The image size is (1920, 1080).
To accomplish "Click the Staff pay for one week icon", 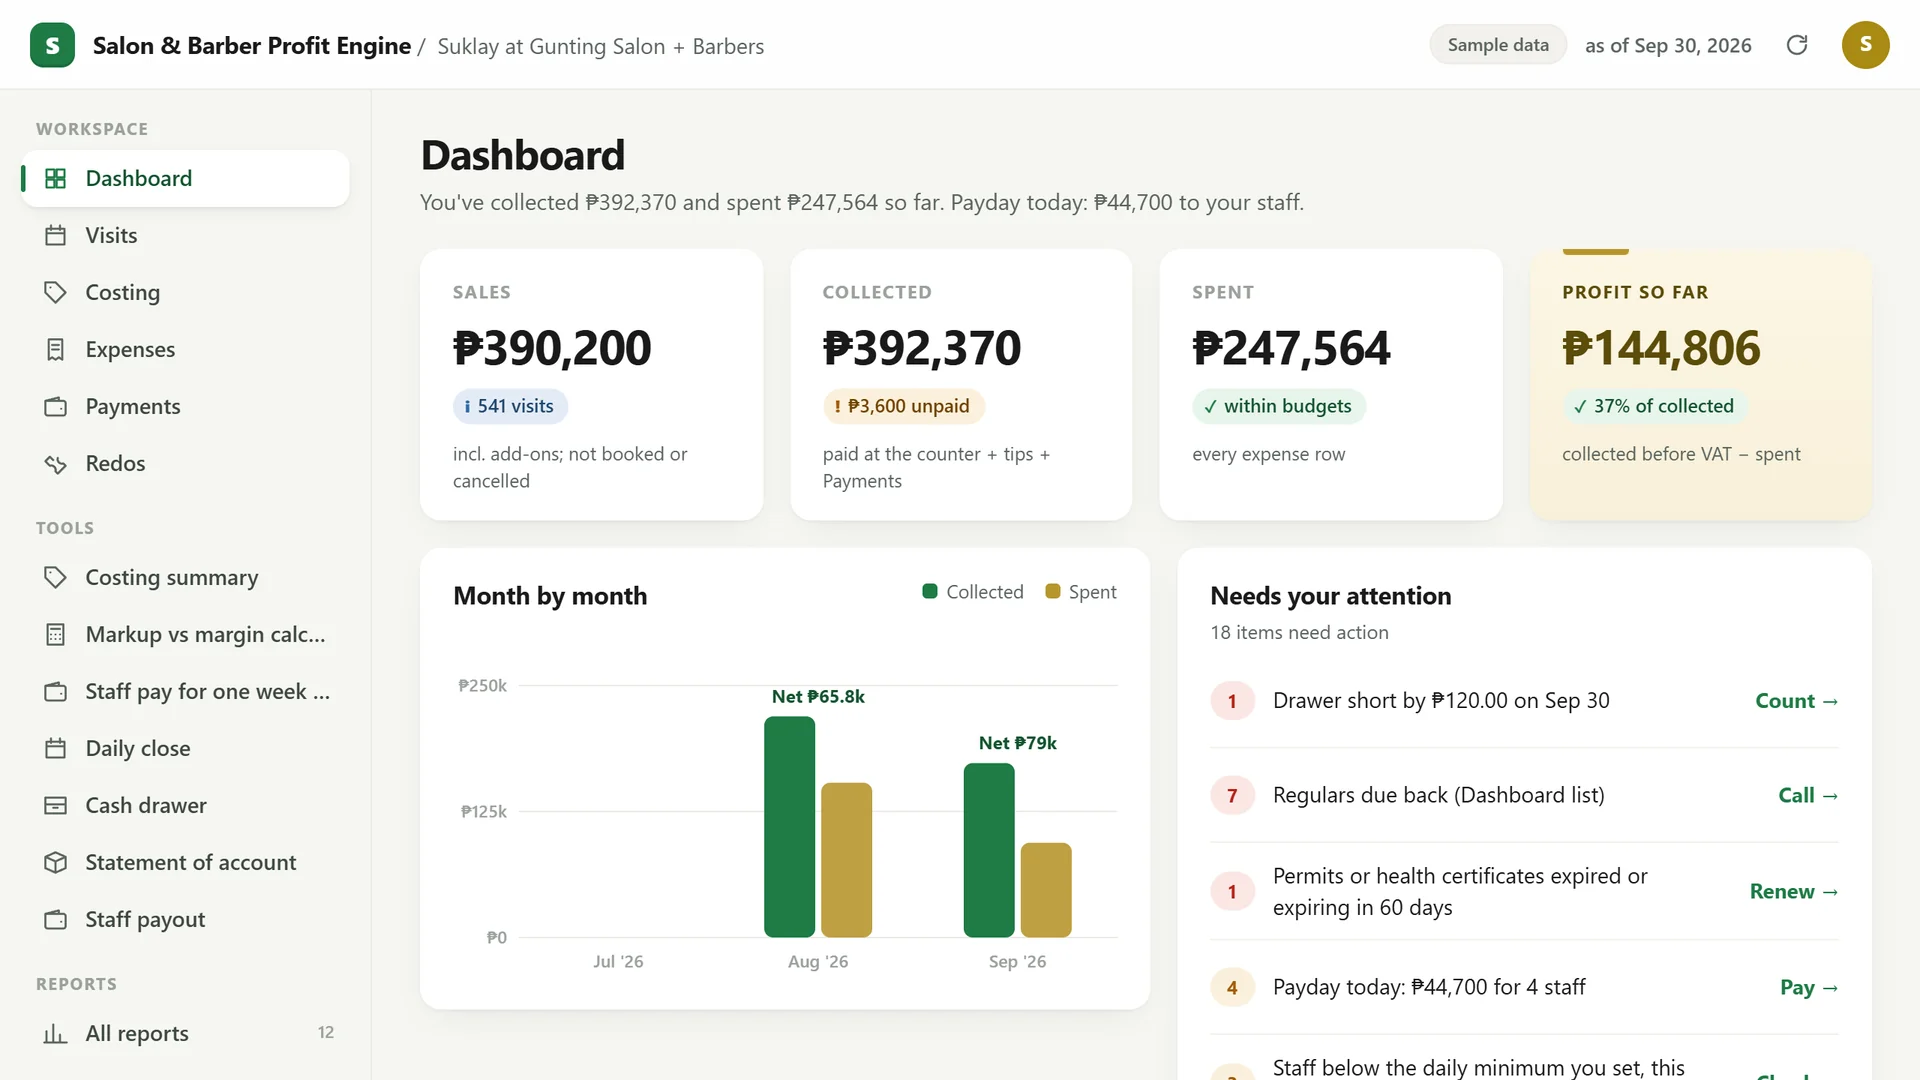I will (56, 691).
